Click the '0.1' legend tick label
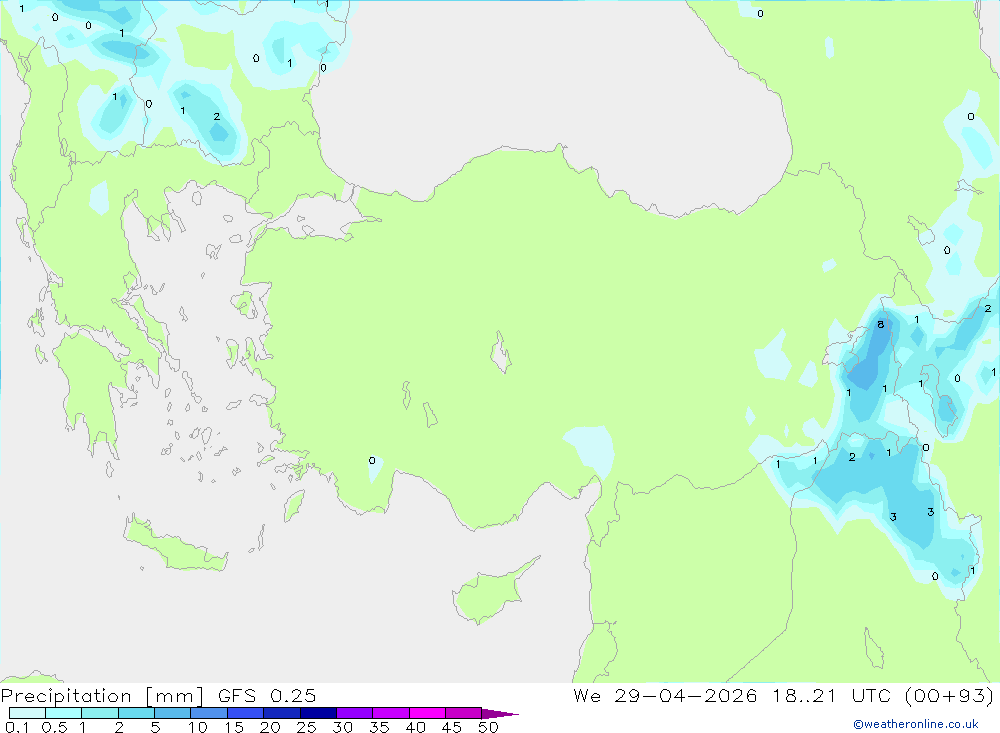 pos(17,727)
